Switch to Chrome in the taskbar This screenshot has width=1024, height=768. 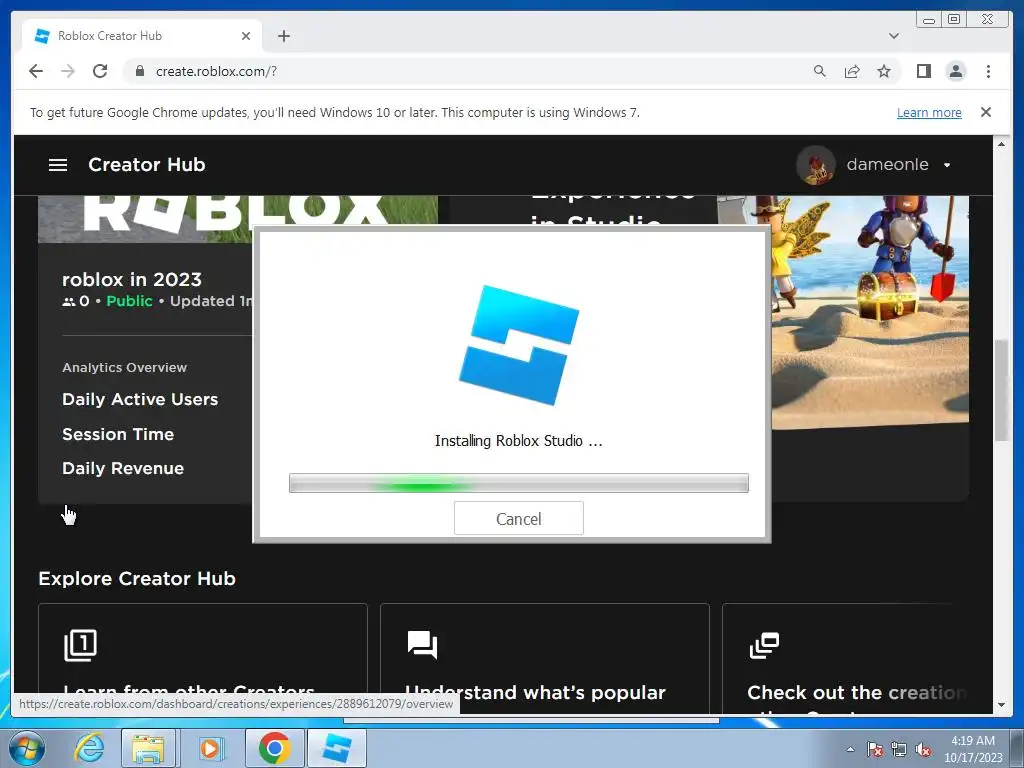[x=274, y=748]
